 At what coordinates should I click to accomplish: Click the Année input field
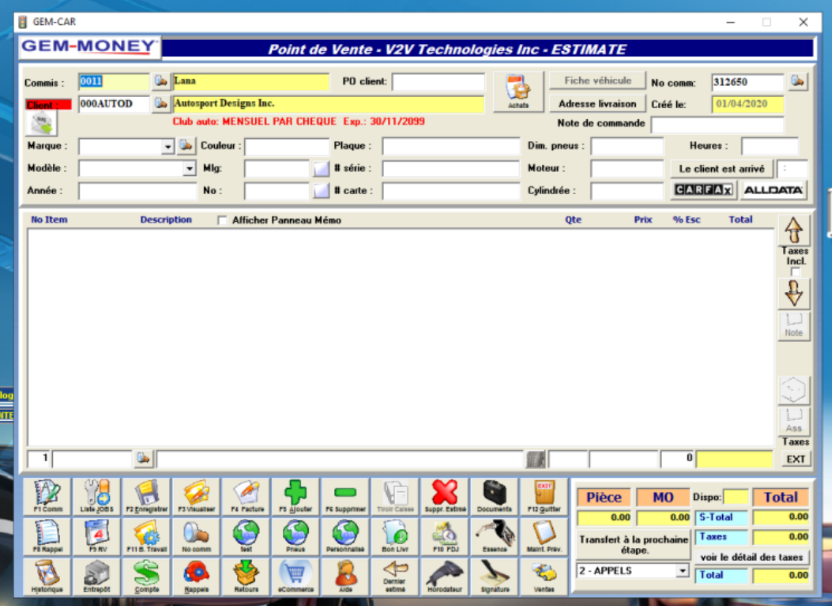[137, 191]
